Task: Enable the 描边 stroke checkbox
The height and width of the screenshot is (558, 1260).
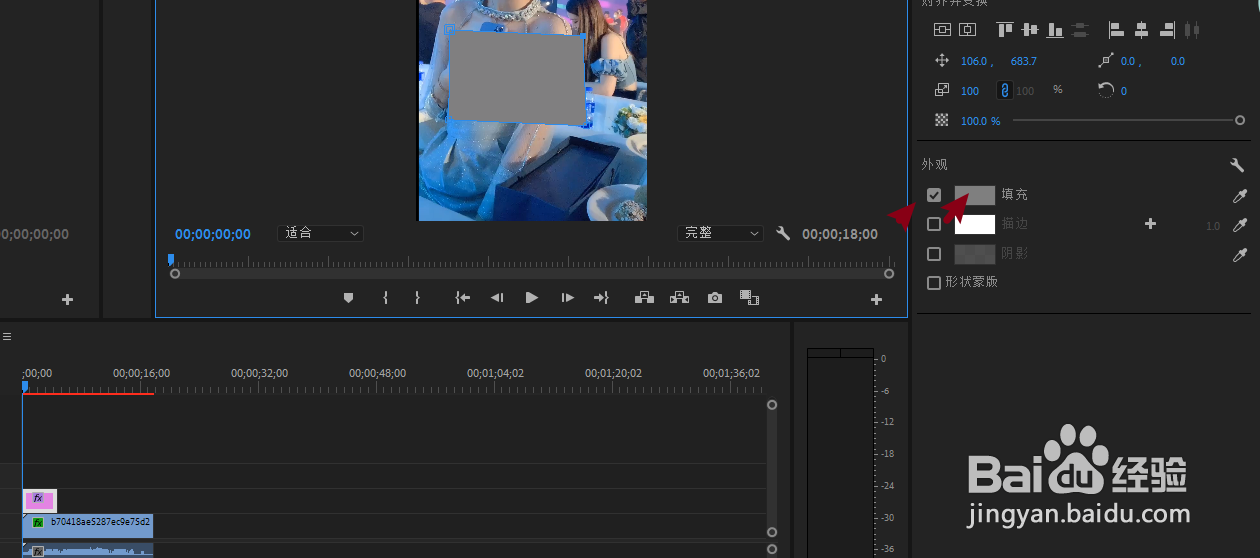Action: [x=934, y=224]
